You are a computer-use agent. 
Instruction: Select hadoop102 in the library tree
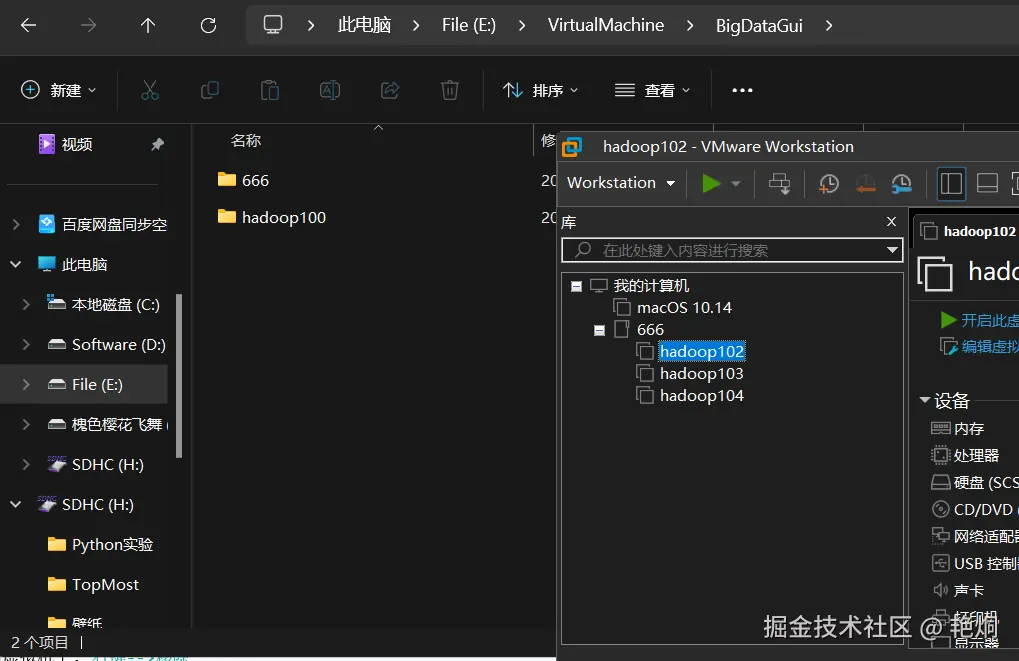coord(702,352)
